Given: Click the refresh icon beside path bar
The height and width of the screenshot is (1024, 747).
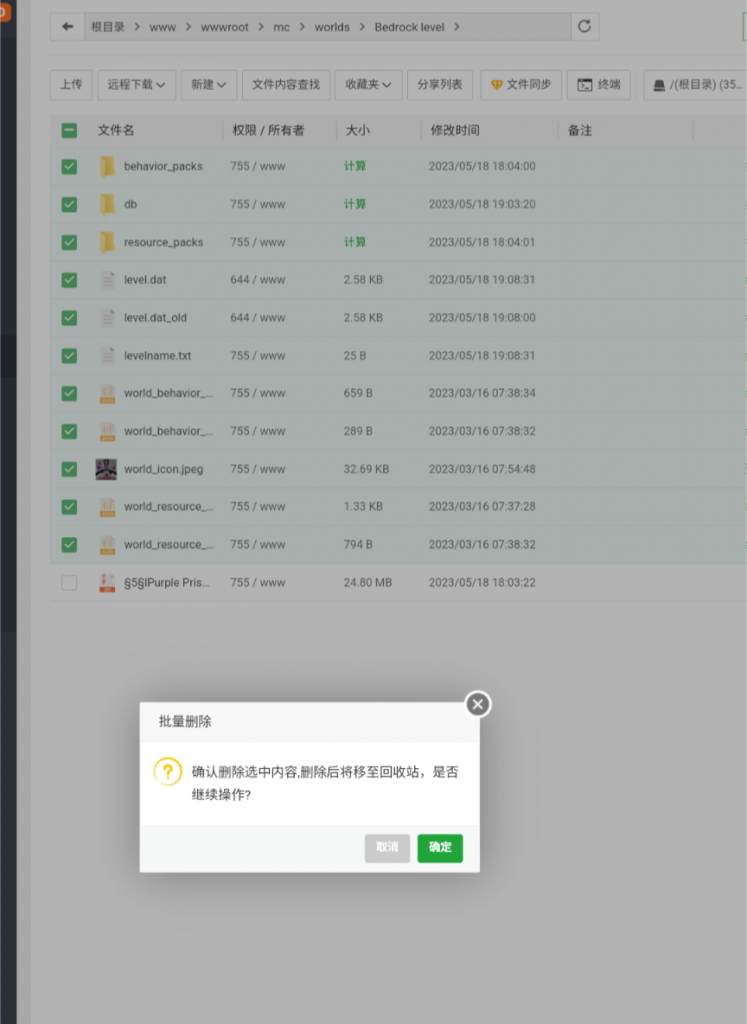Looking at the screenshot, I should (x=585, y=27).
